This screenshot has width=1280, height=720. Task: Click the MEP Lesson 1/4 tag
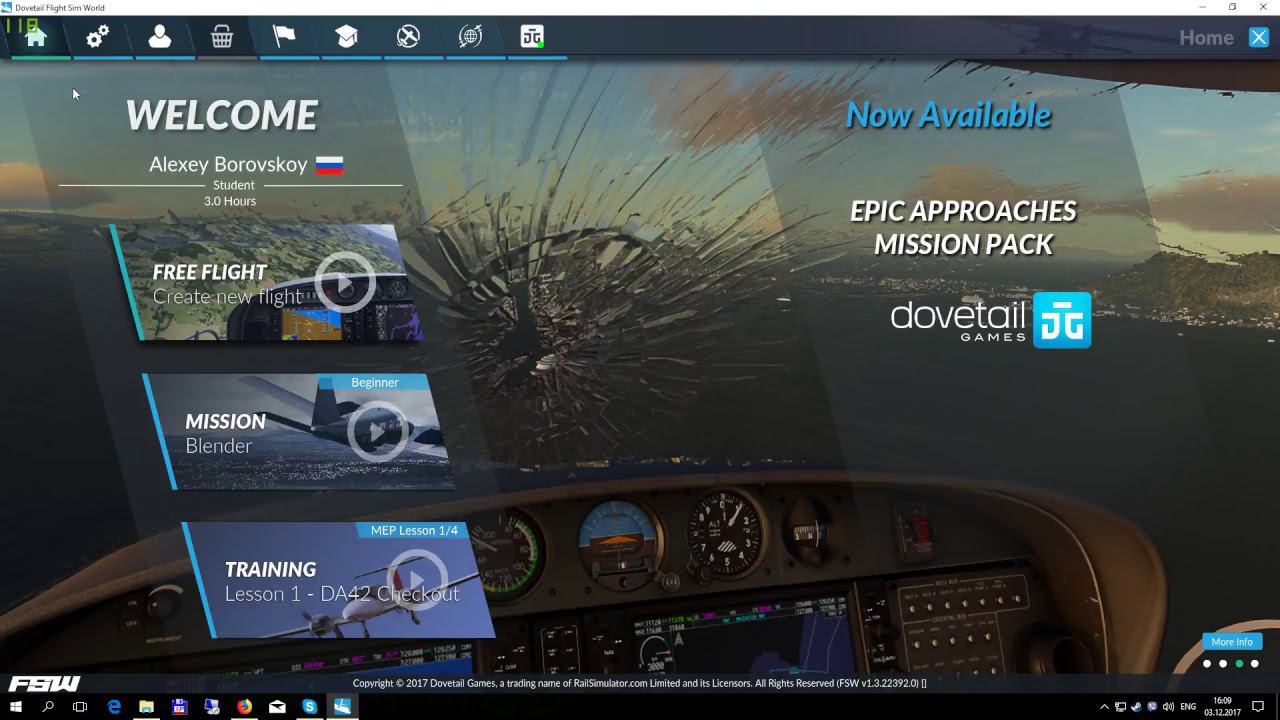click(x=413, y=530)
